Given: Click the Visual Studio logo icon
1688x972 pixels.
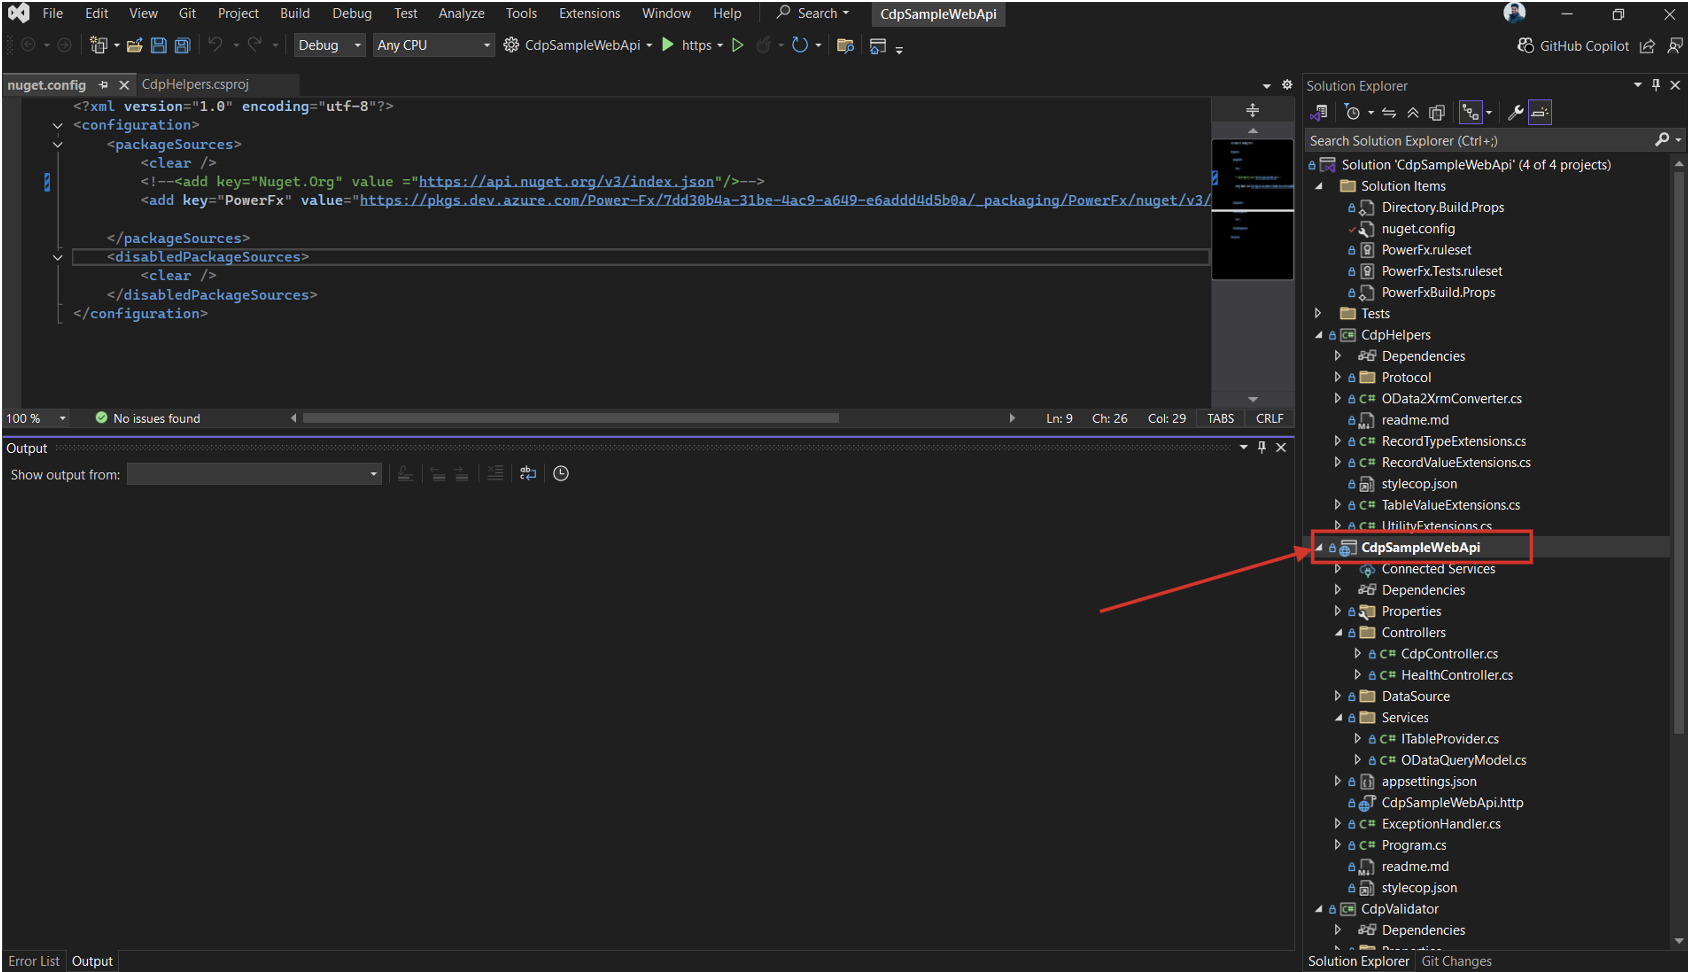Looking at the screenshot, I should [19, 13].
